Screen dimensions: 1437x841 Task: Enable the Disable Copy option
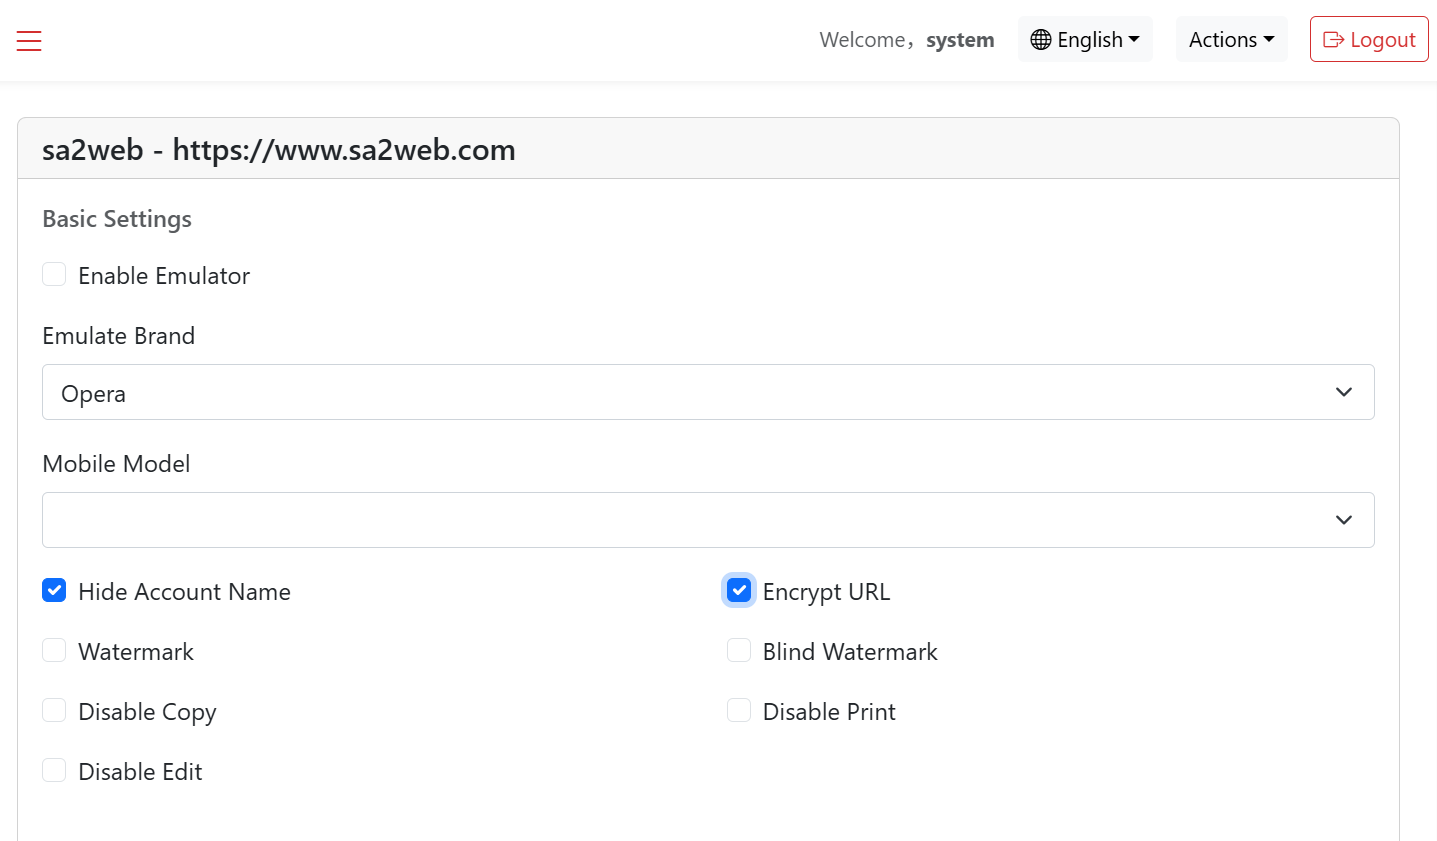[54, 710]
